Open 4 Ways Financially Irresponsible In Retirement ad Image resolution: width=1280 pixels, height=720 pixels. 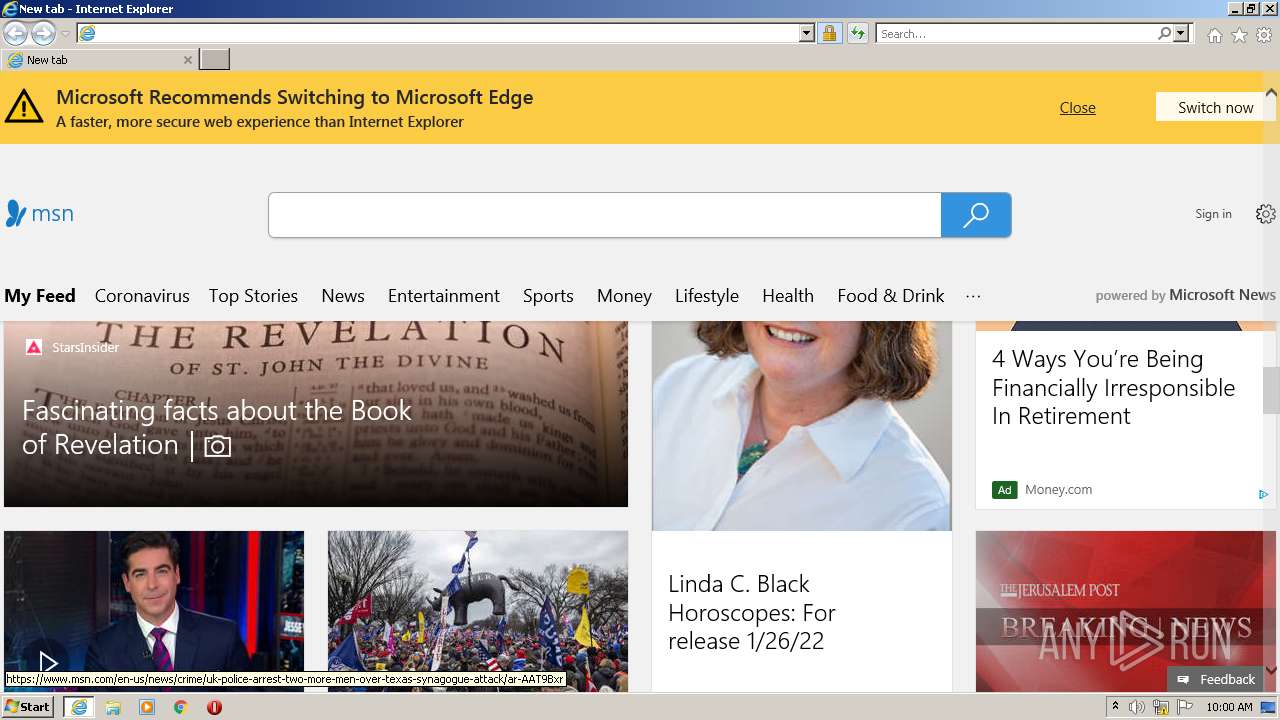(x=1113, y=388)
